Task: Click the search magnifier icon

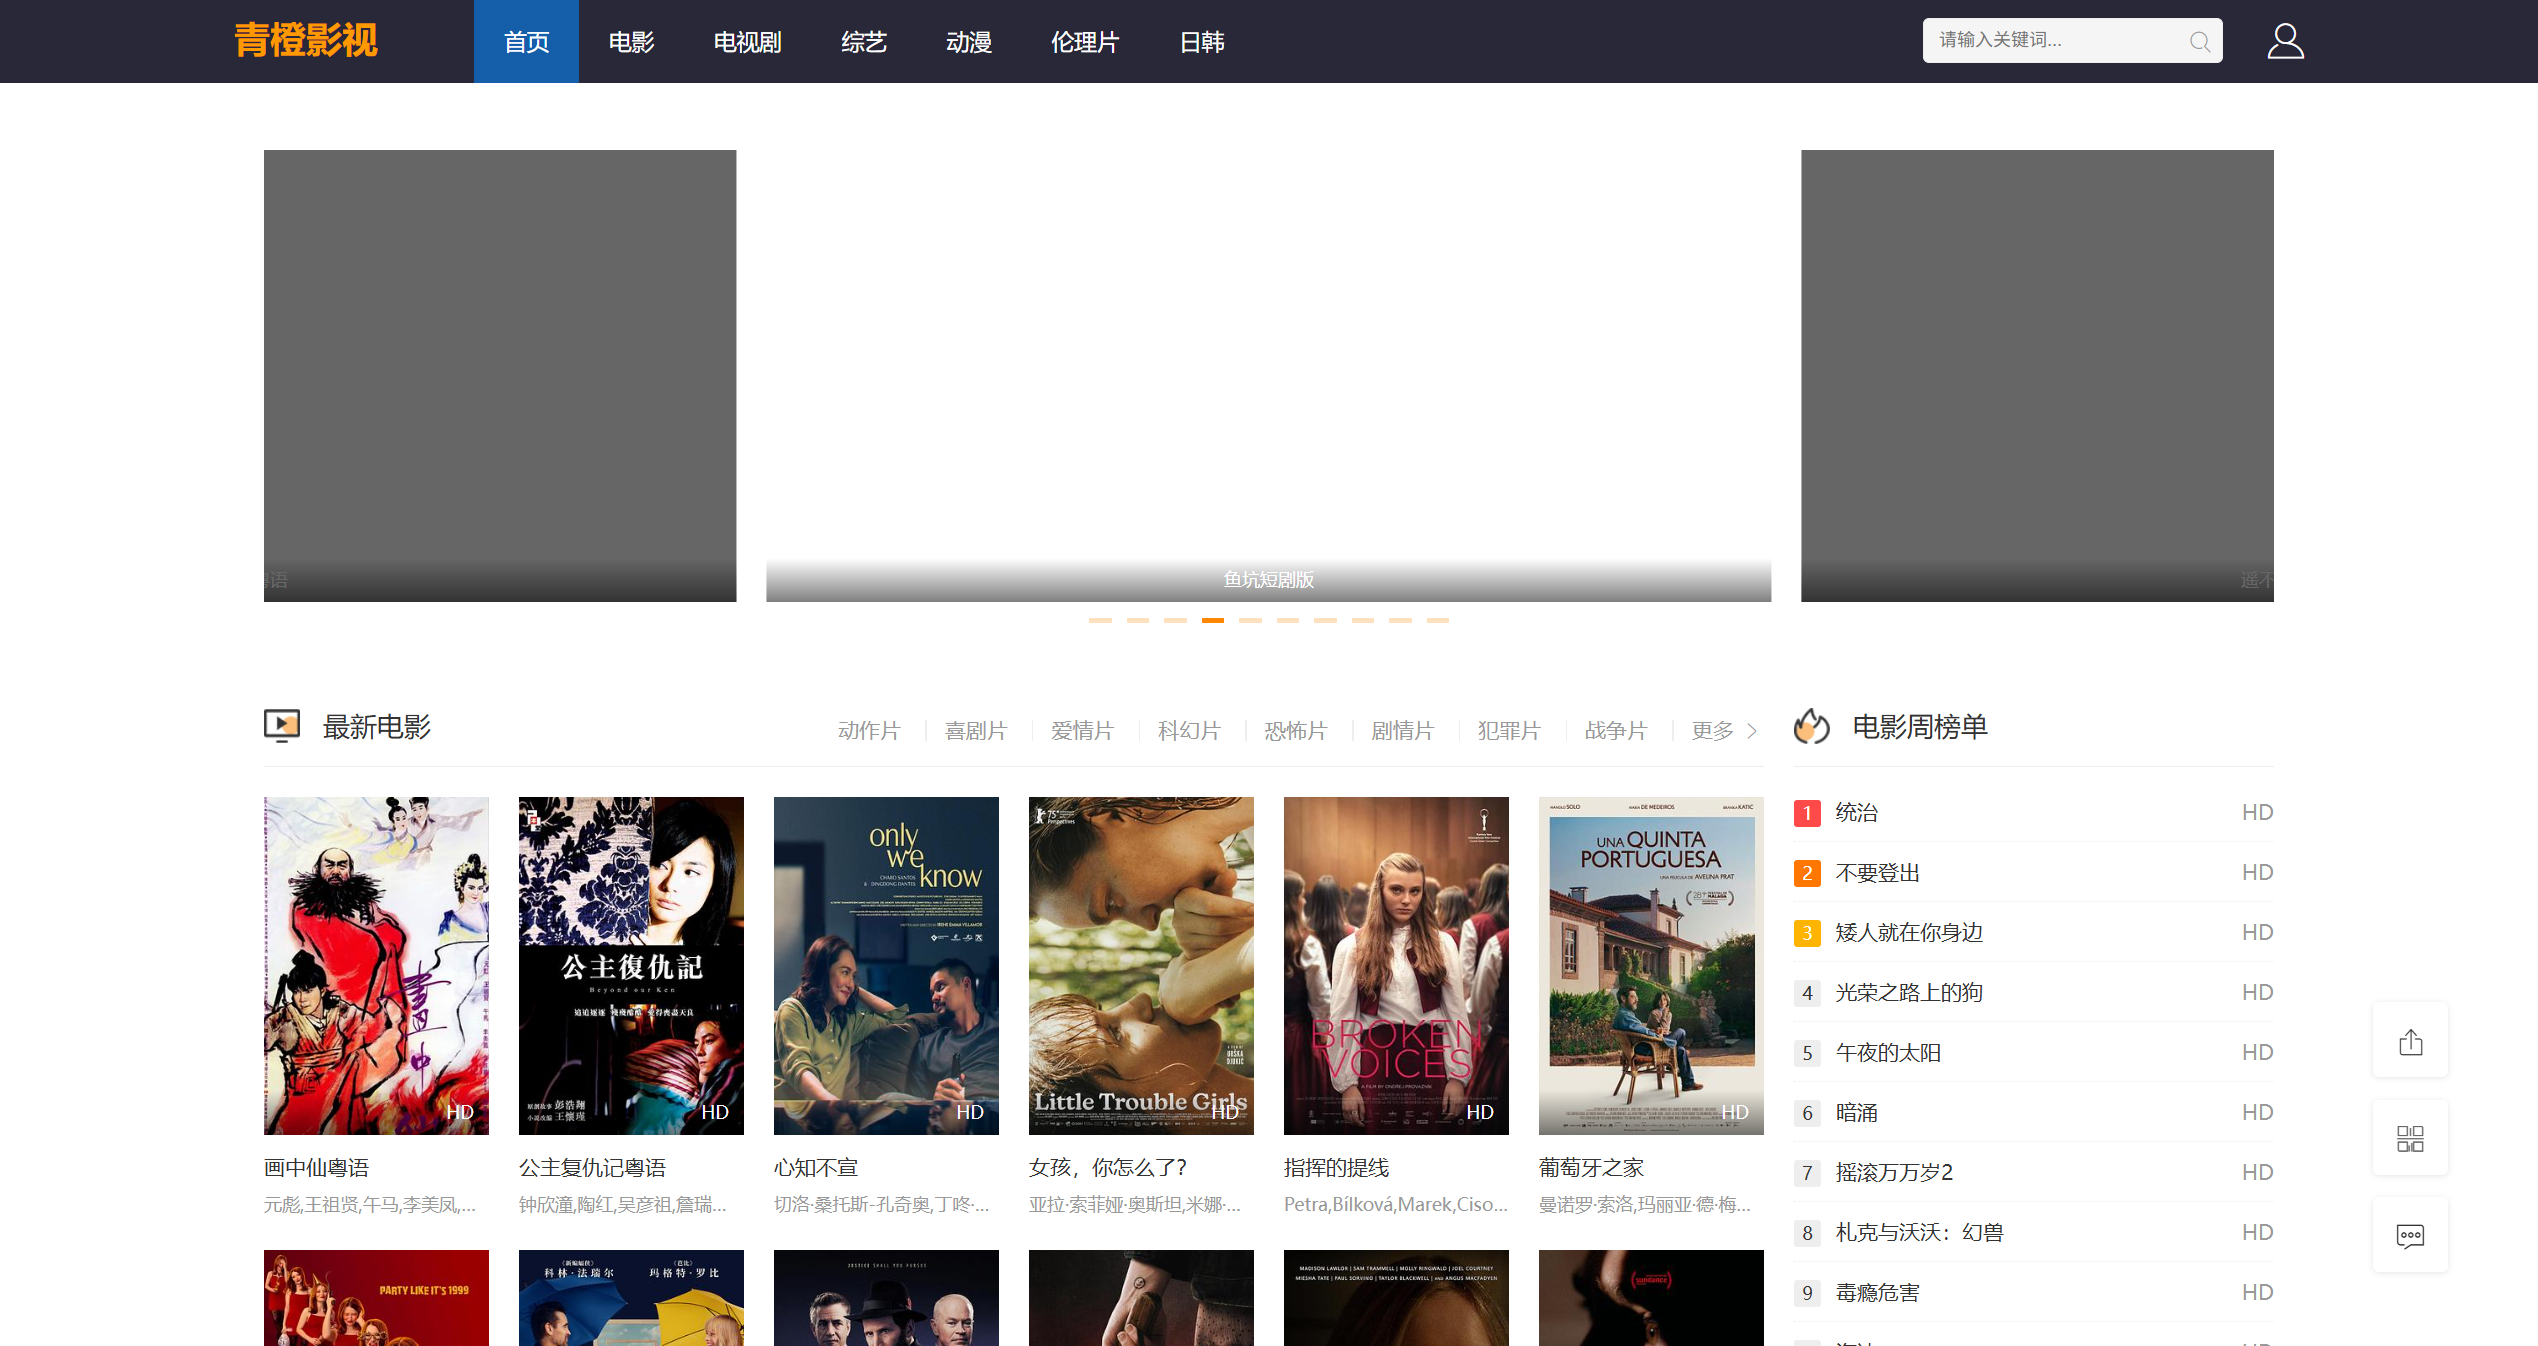Action: click(x=2198, y=41)
